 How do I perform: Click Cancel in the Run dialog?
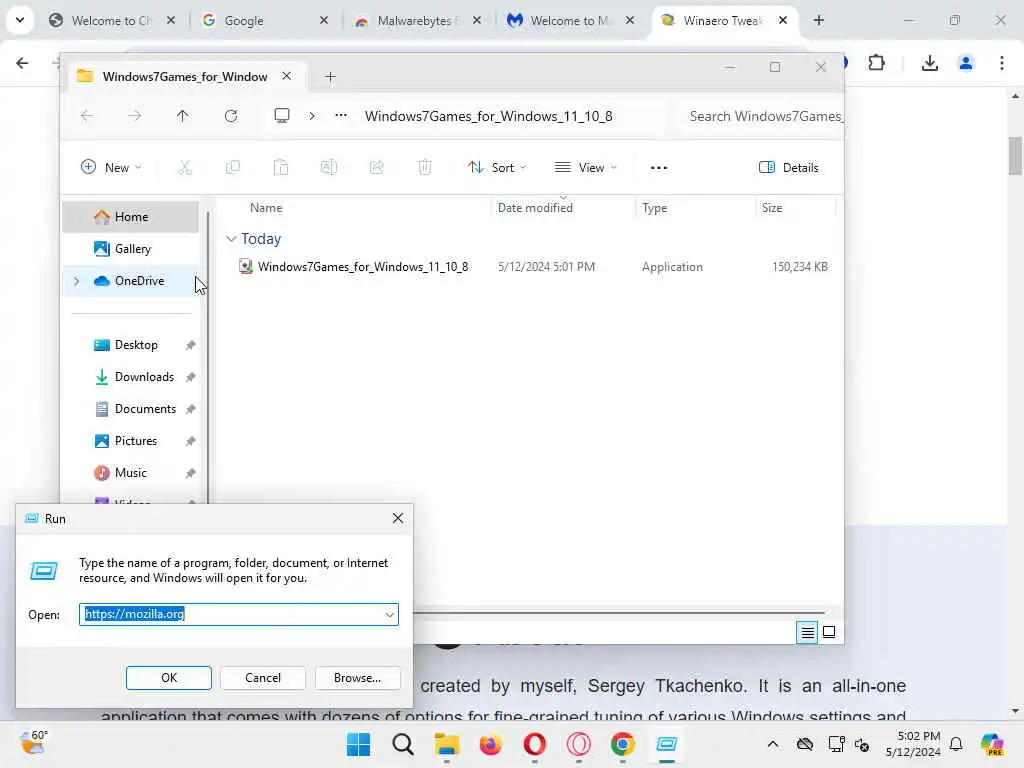point(263,678)
